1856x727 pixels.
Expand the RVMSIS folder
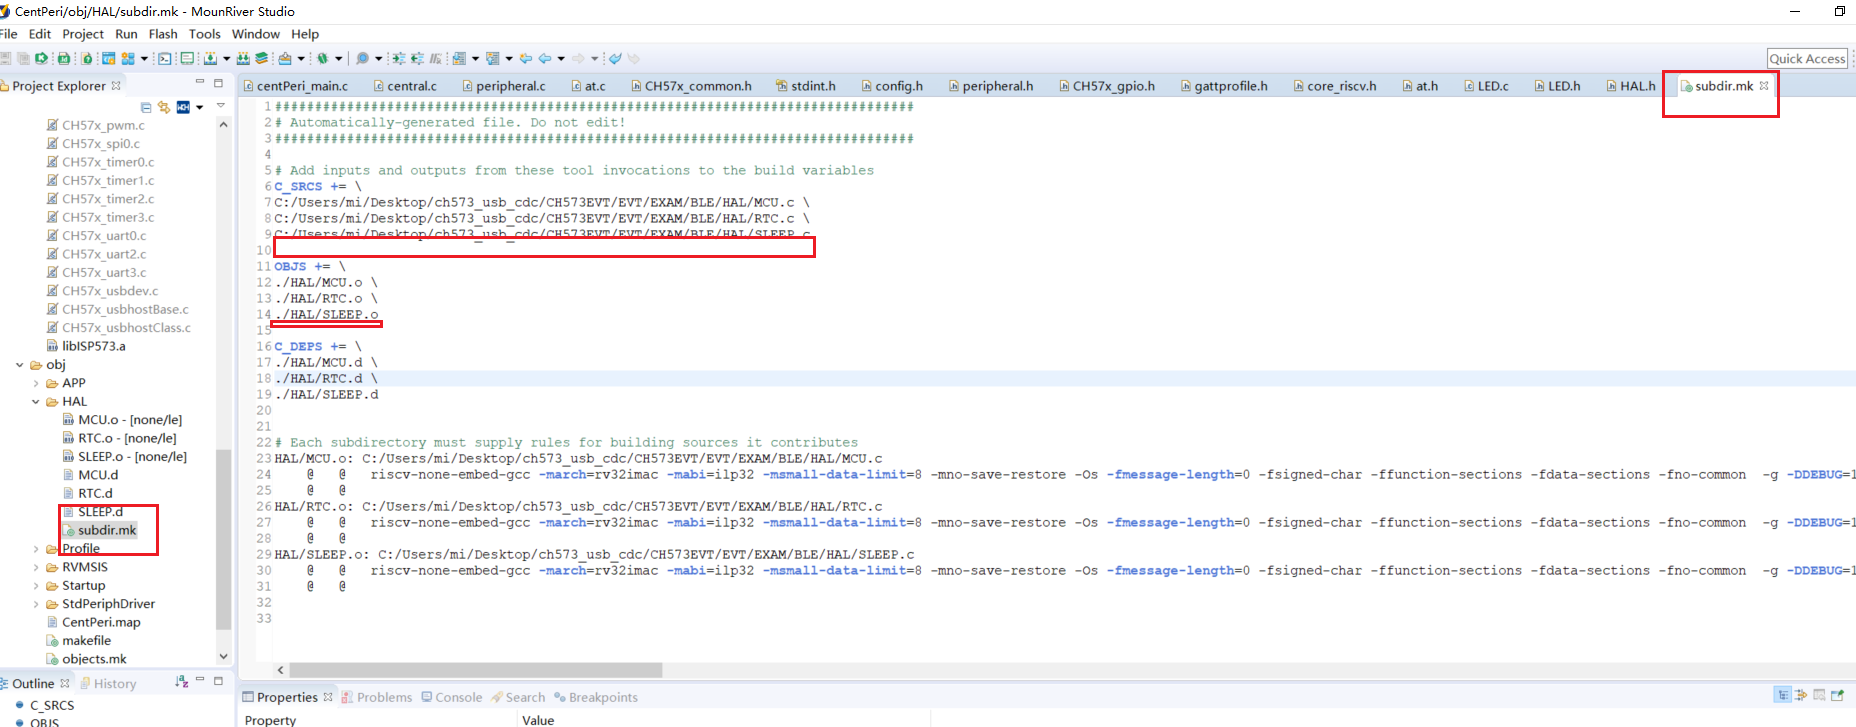(36, 567)
